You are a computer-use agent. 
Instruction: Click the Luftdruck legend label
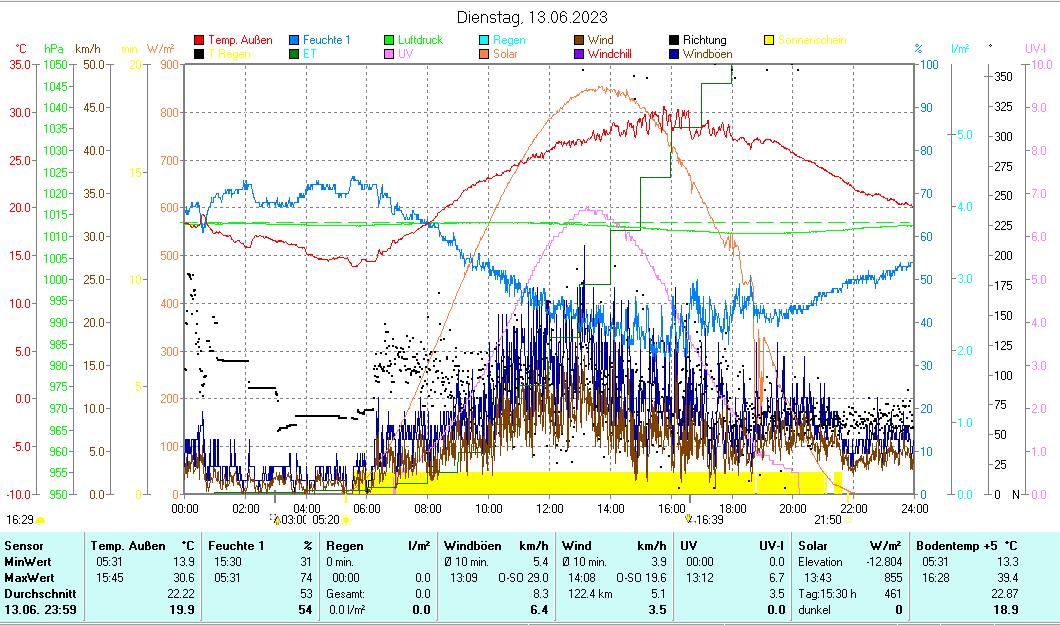click(420, 40)
